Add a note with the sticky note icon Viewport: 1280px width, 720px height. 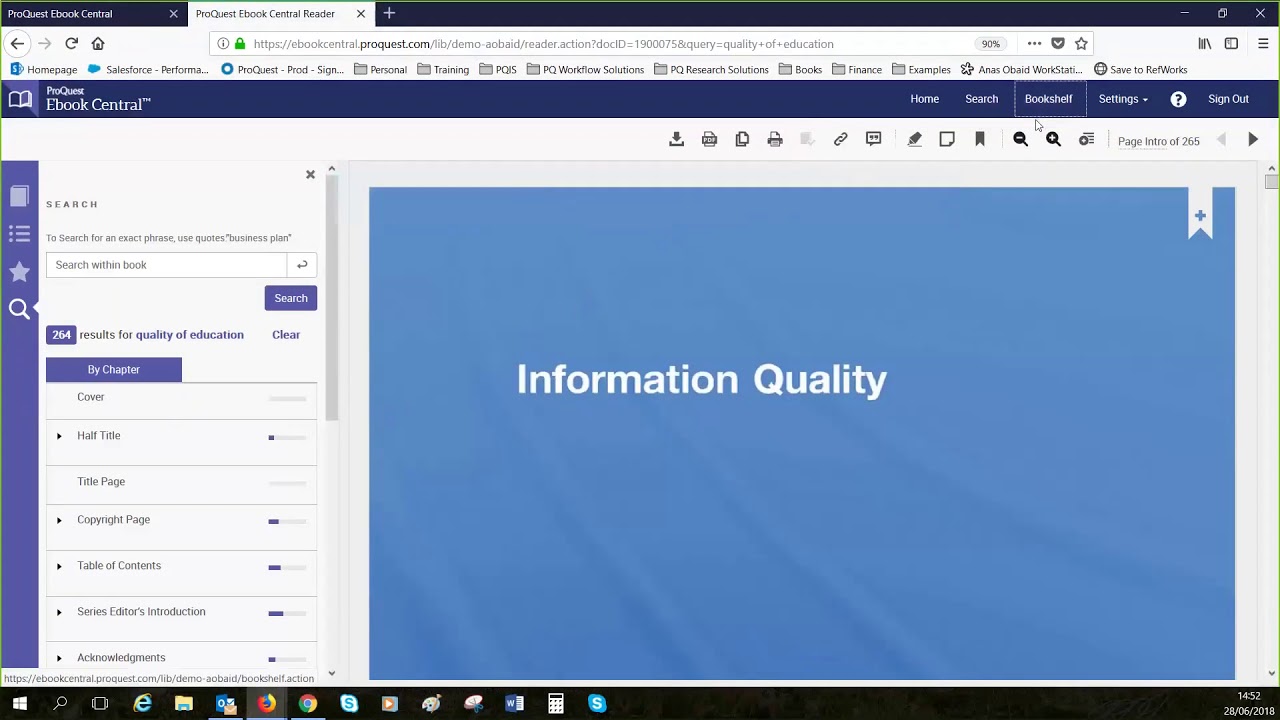947,140
